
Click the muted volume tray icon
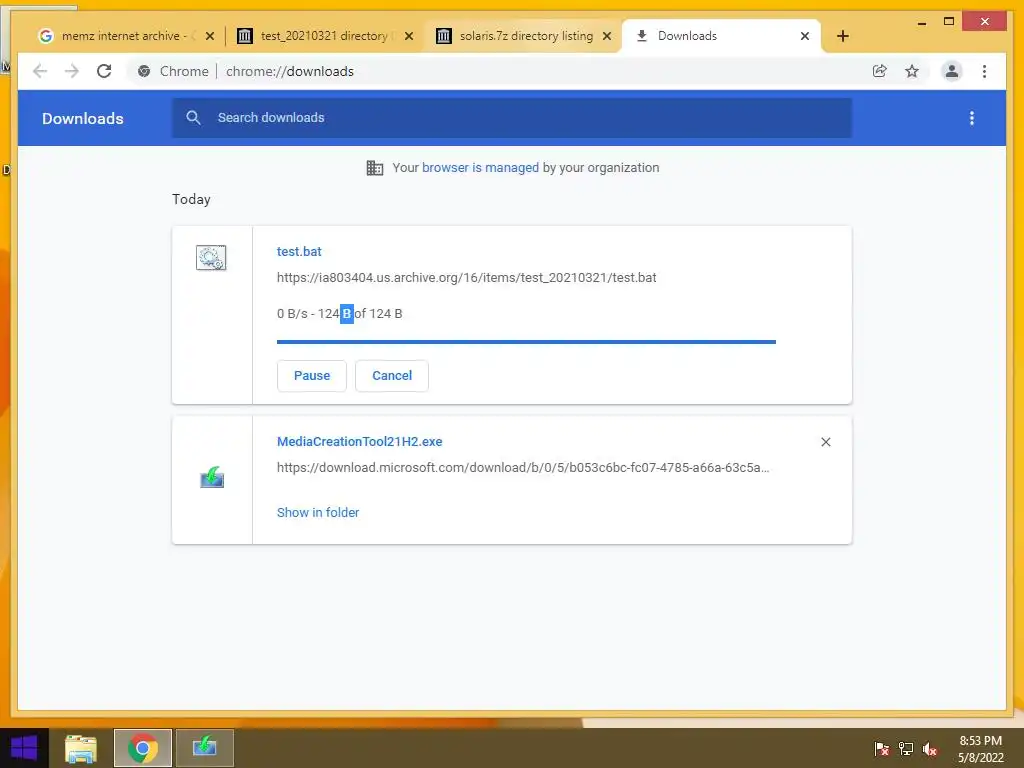click(930, 748)
